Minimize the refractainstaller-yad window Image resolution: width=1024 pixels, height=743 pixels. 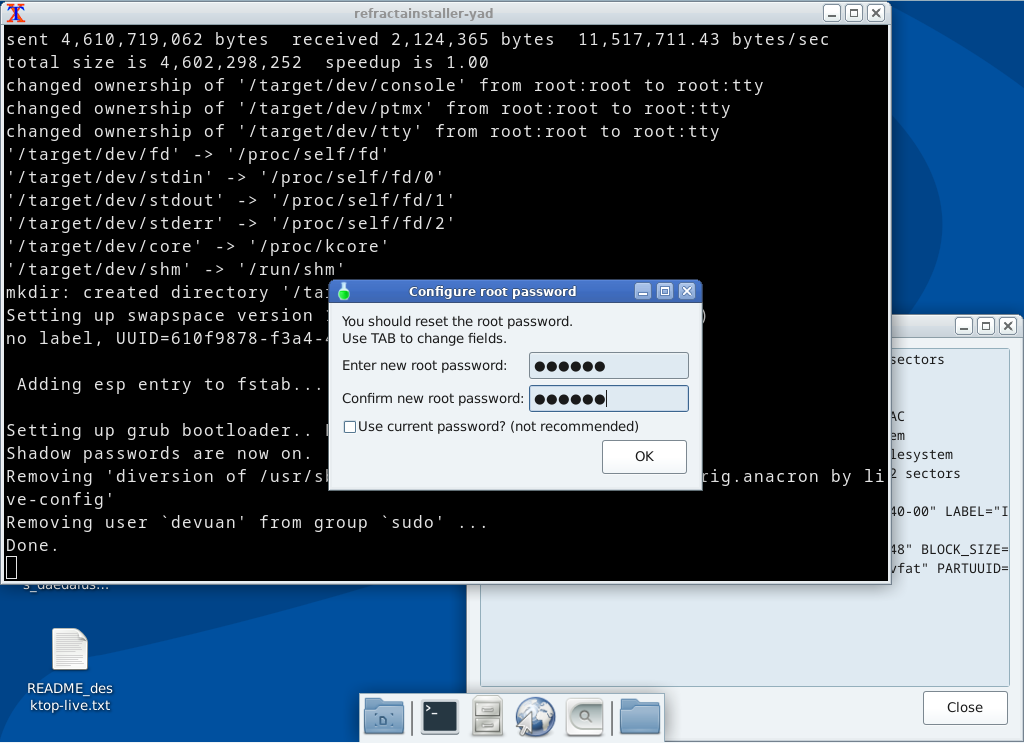(x=831, y=12)
